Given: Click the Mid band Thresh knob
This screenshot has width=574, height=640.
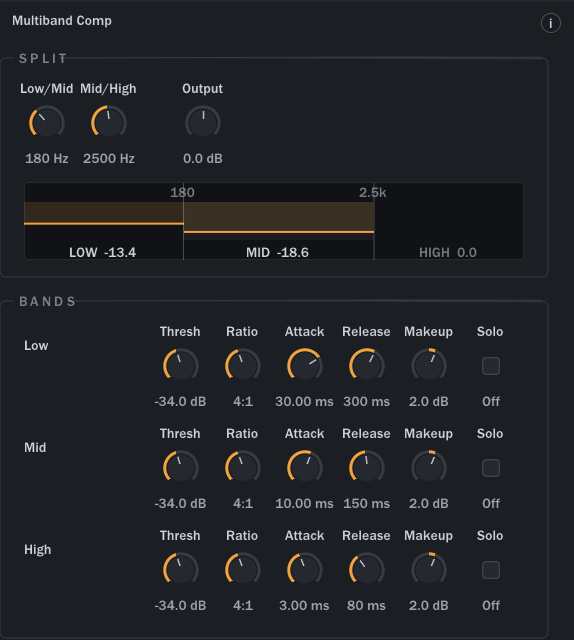Looking at the screenshot, I should (180, 467).
